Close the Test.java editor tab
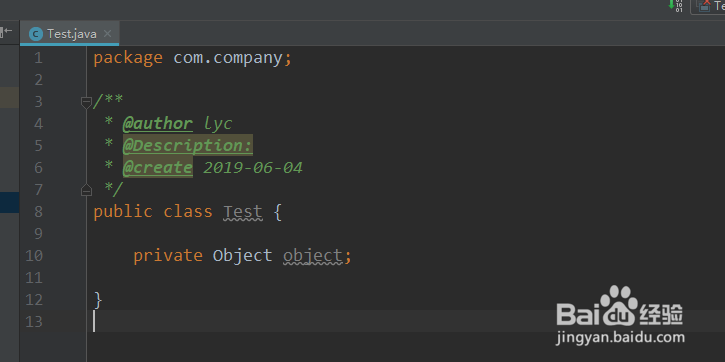 pyautogui.click(x=107, y=34)
